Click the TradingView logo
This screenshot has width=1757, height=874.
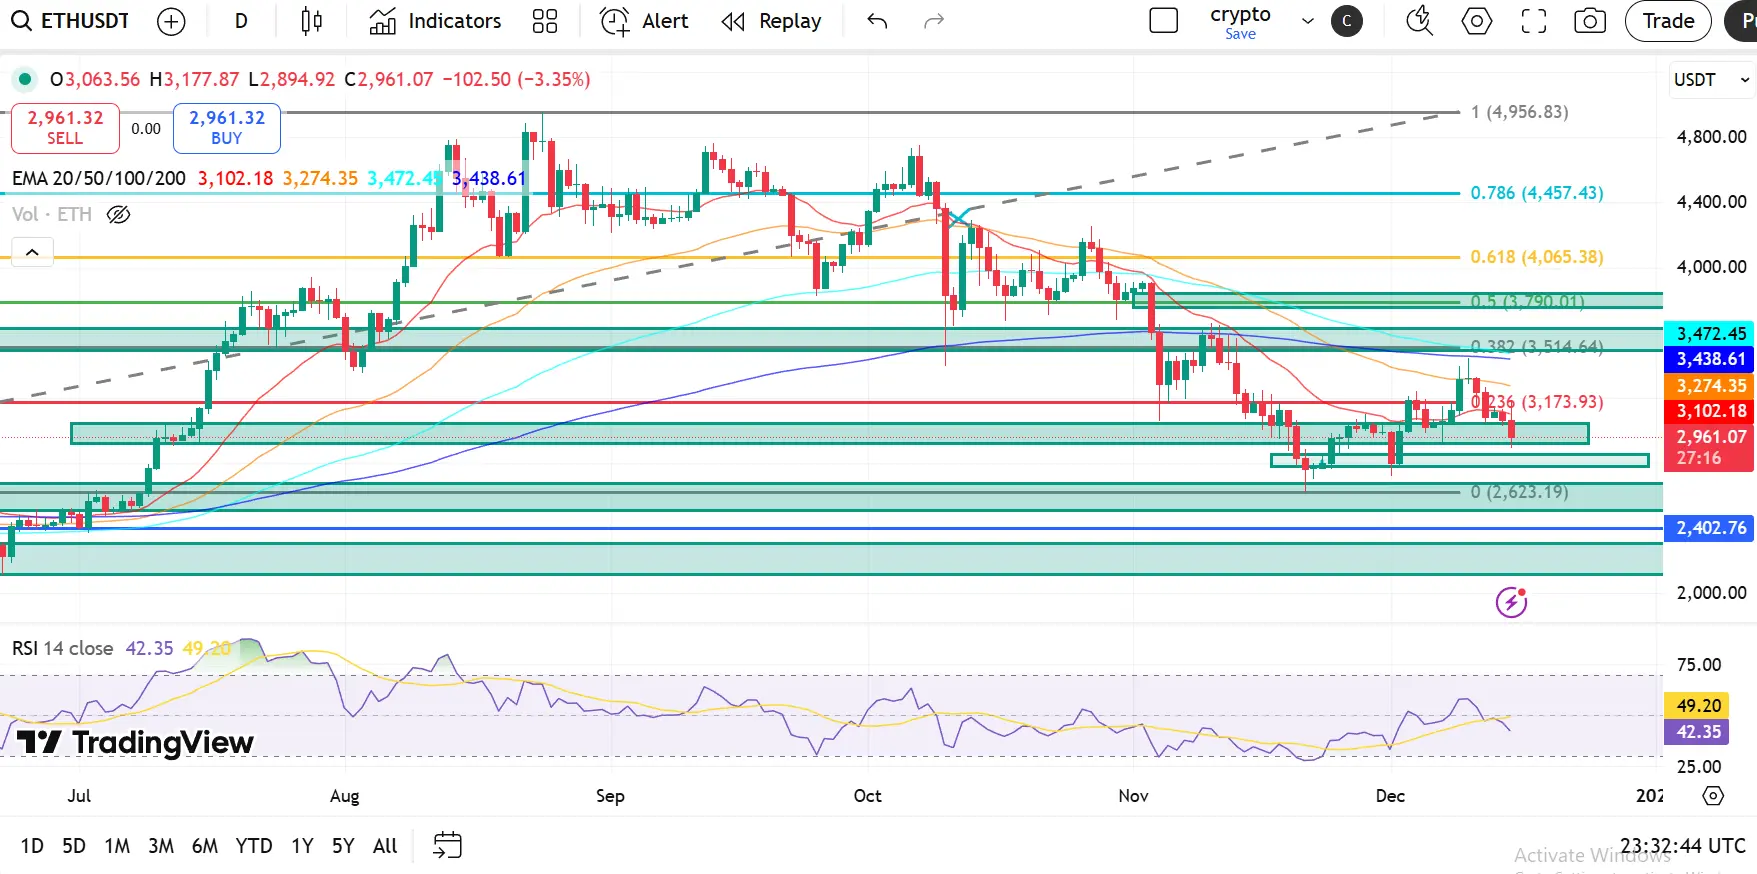(x=135, y=742)
